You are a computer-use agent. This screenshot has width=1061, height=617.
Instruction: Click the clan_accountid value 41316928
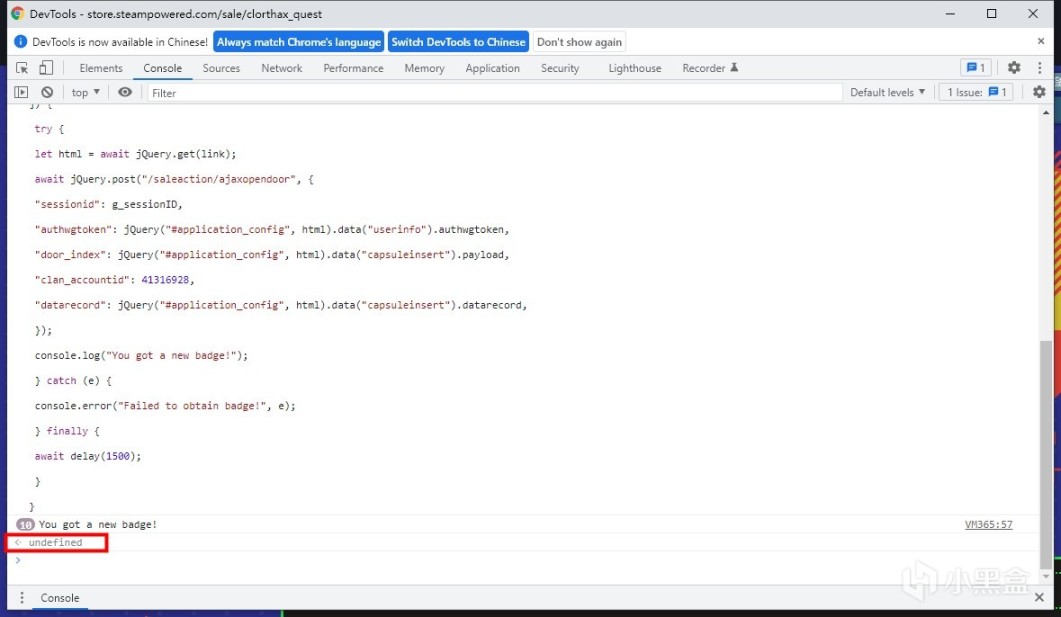[165, 280]
